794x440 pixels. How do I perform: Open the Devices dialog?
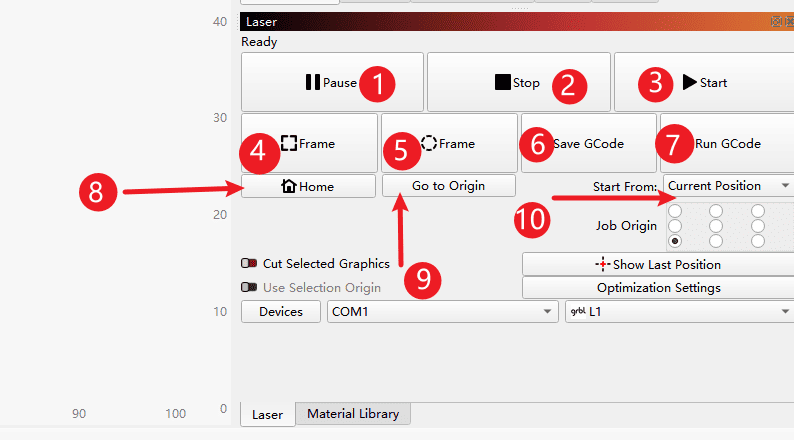point(281,312)
